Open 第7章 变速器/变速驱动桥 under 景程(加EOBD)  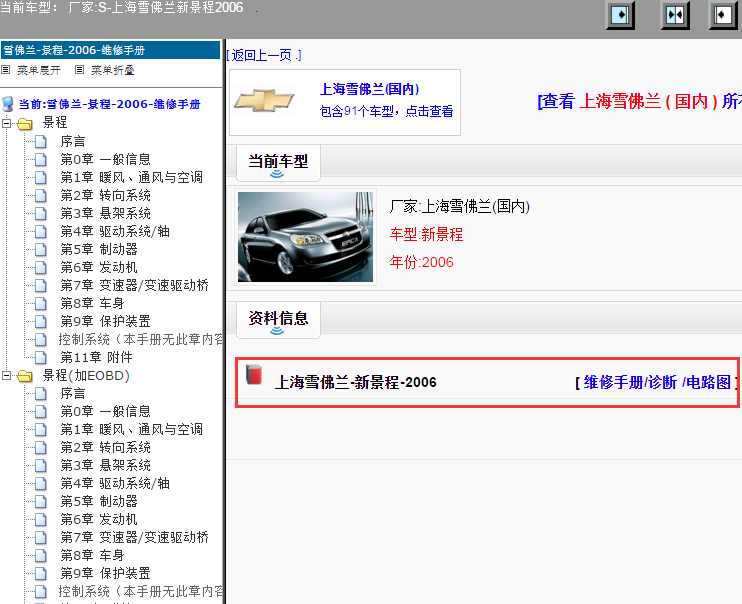click(134, 537)
